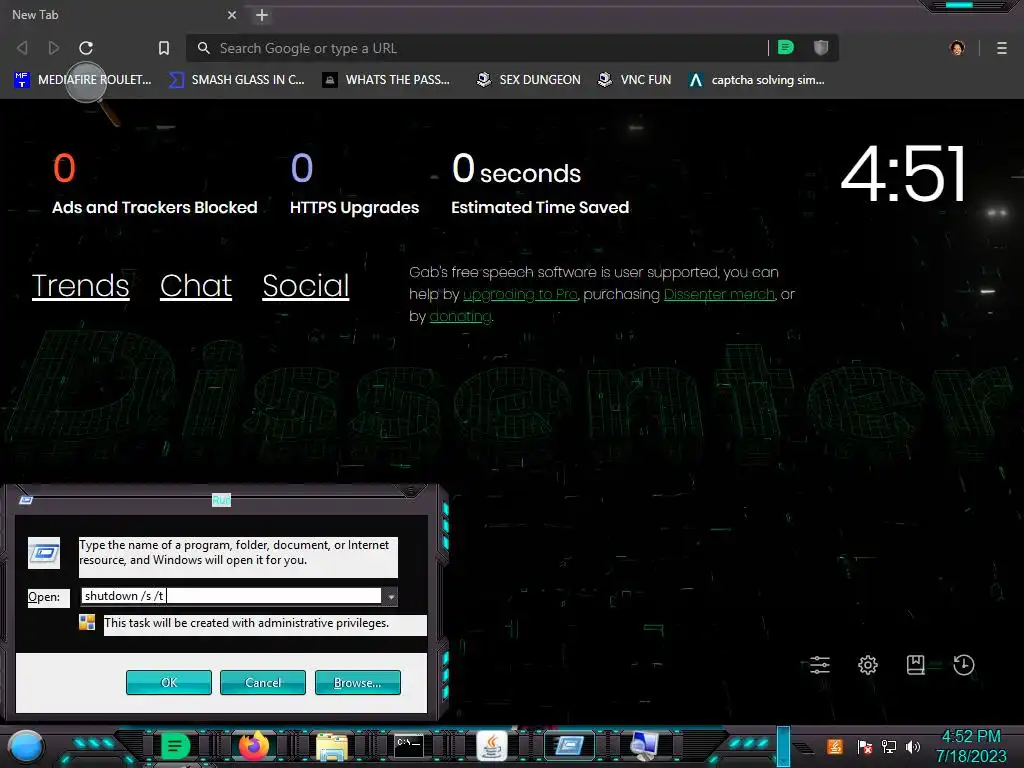
Task: Expand the Open combo box dropdown arrow
Action: [390, 596]
